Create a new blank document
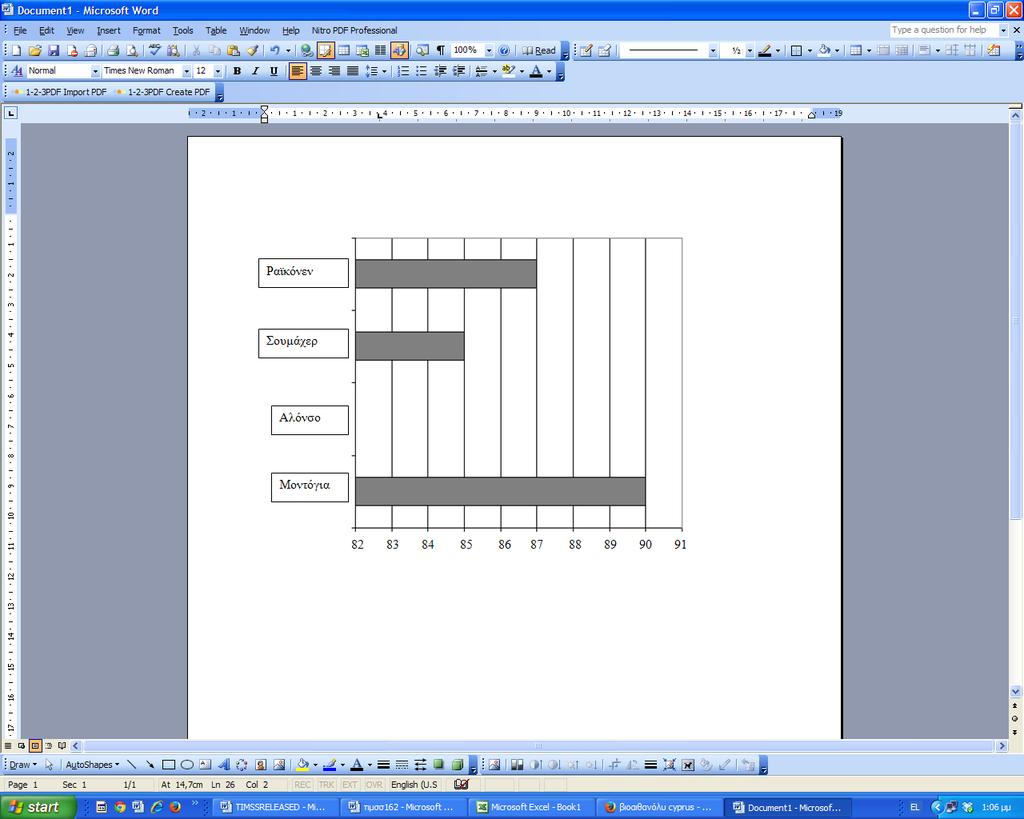The height and width of the screenshot is (819, 1024). pos(16,50)
